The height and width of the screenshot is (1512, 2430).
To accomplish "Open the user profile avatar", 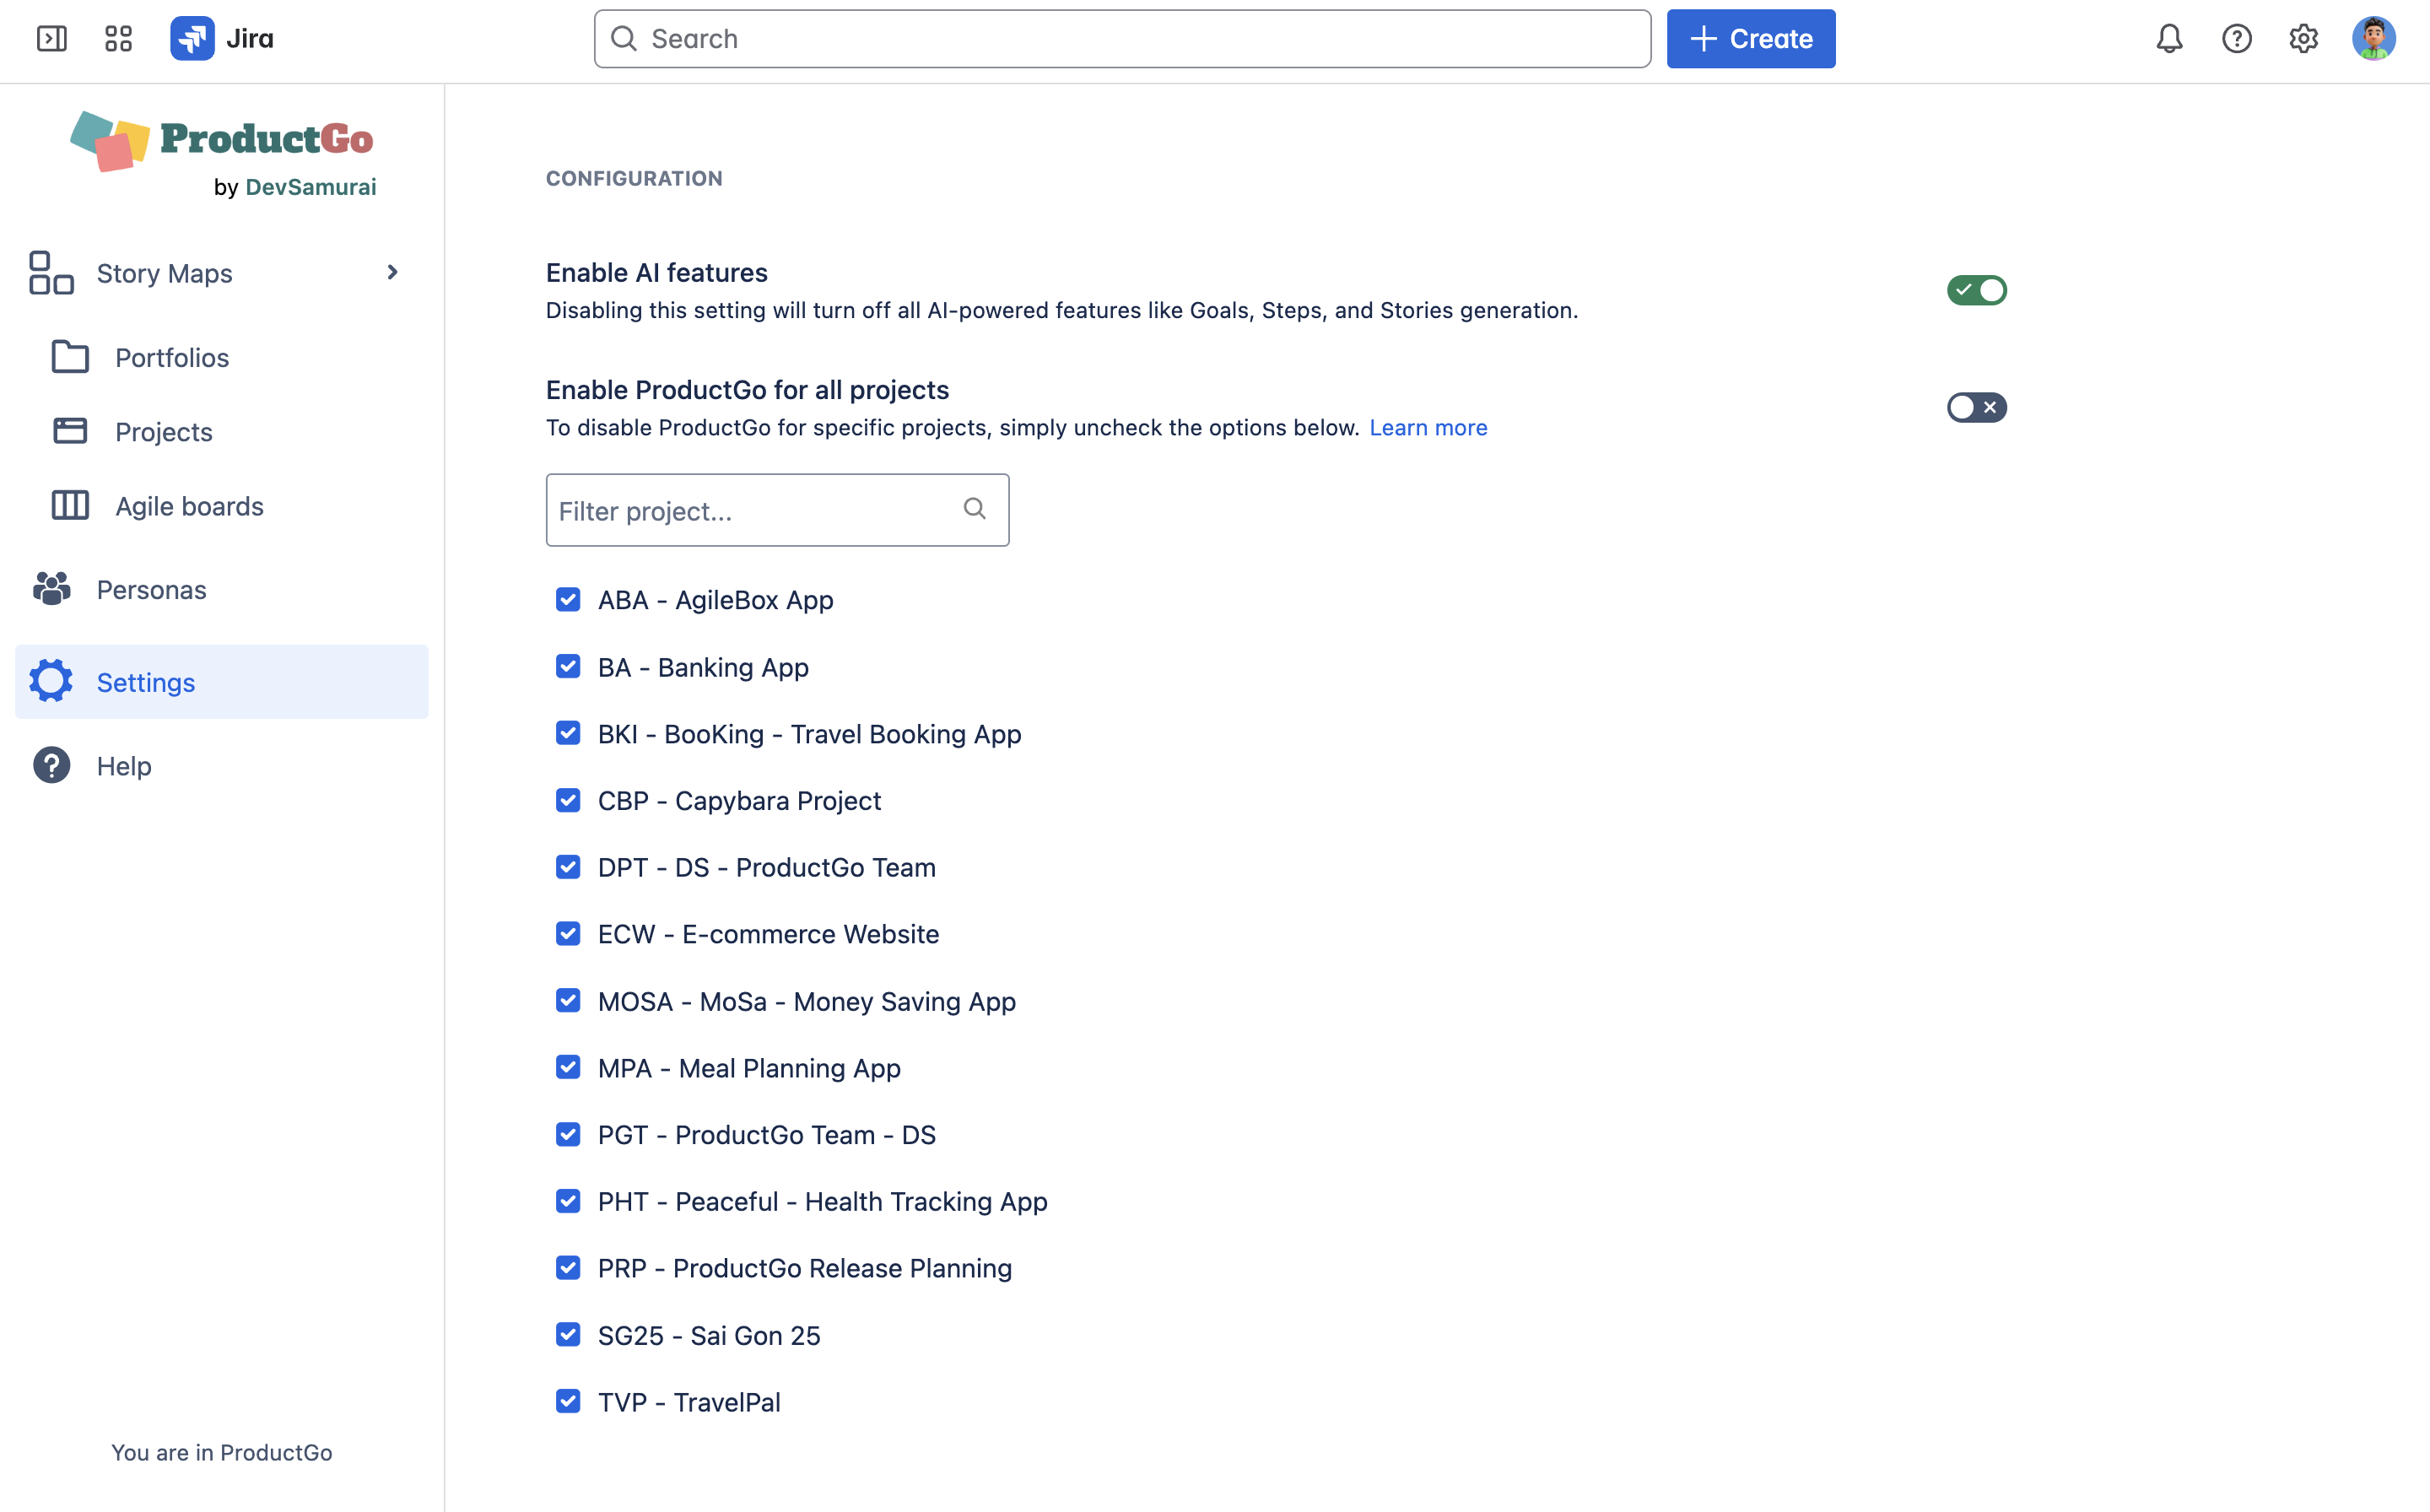I will 2373,39.
